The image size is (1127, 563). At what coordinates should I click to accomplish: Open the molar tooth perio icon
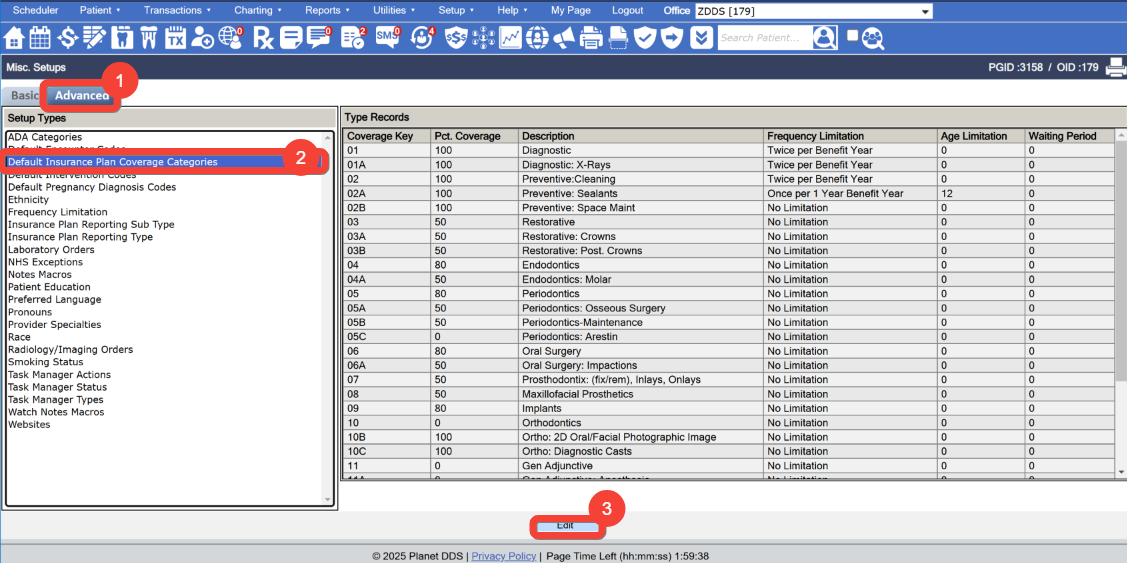[148, 37]
